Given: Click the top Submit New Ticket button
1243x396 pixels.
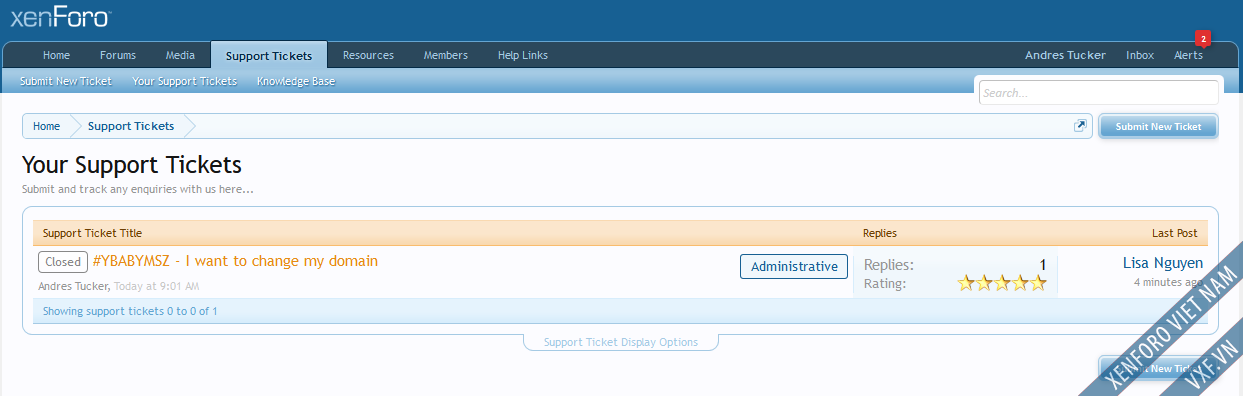Looking at the screenshot, I should tap(1158, 126).
